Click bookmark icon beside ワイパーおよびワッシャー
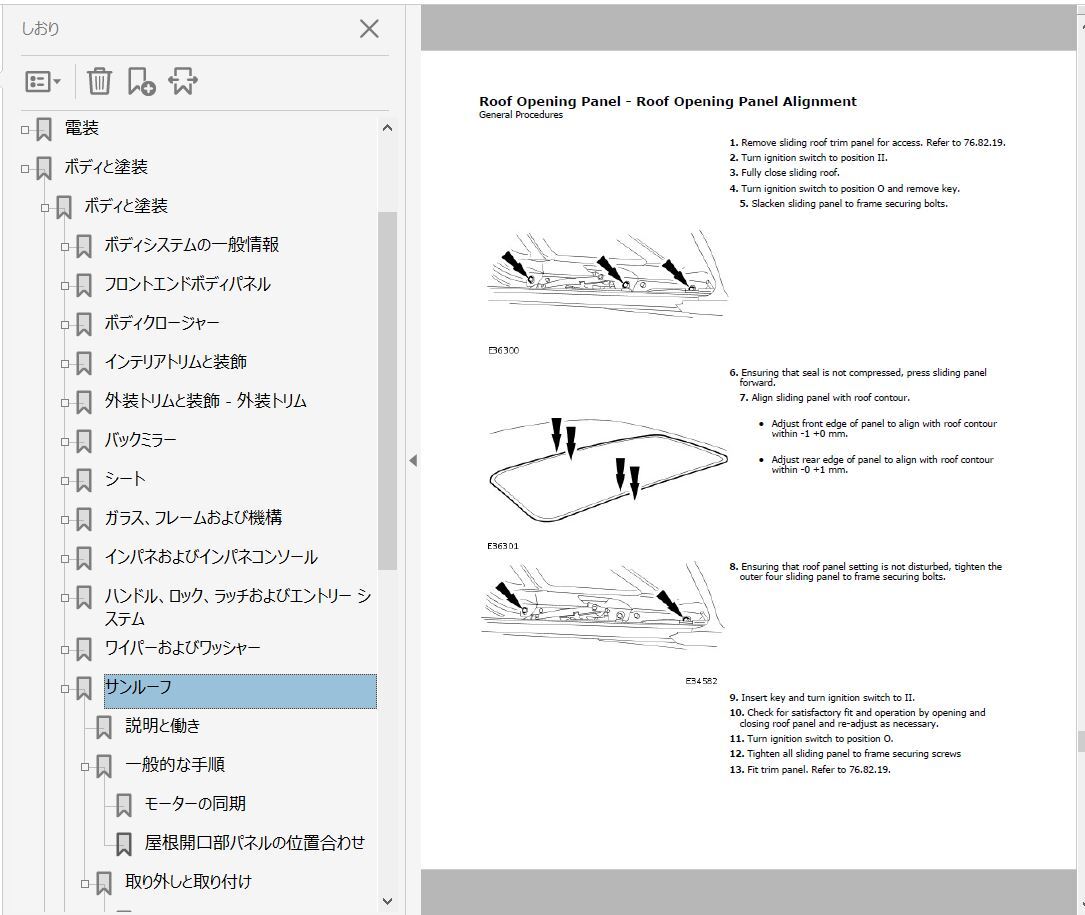Viewport: 1085px width, 915px height. (84, 649)
